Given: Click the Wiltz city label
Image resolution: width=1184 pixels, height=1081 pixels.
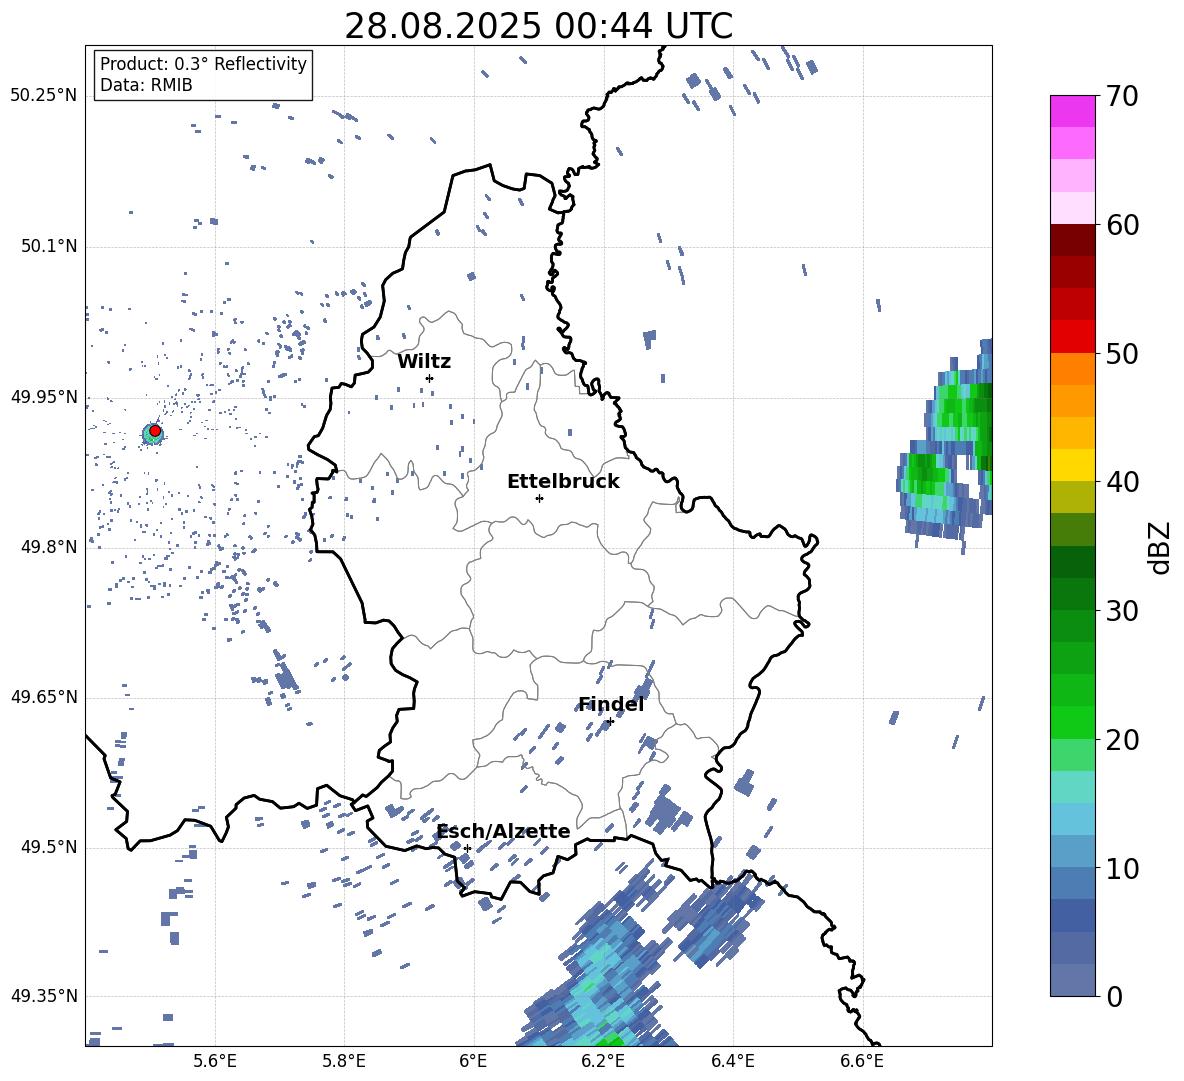Looking at the screenshot, I should [424, 362].
